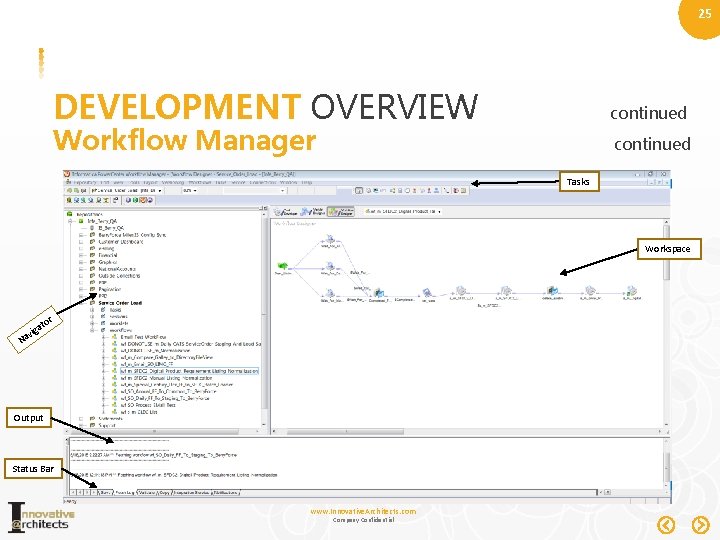Open the Copy output tab
Screen dimensions: 720x540
(x=165, y=492)
